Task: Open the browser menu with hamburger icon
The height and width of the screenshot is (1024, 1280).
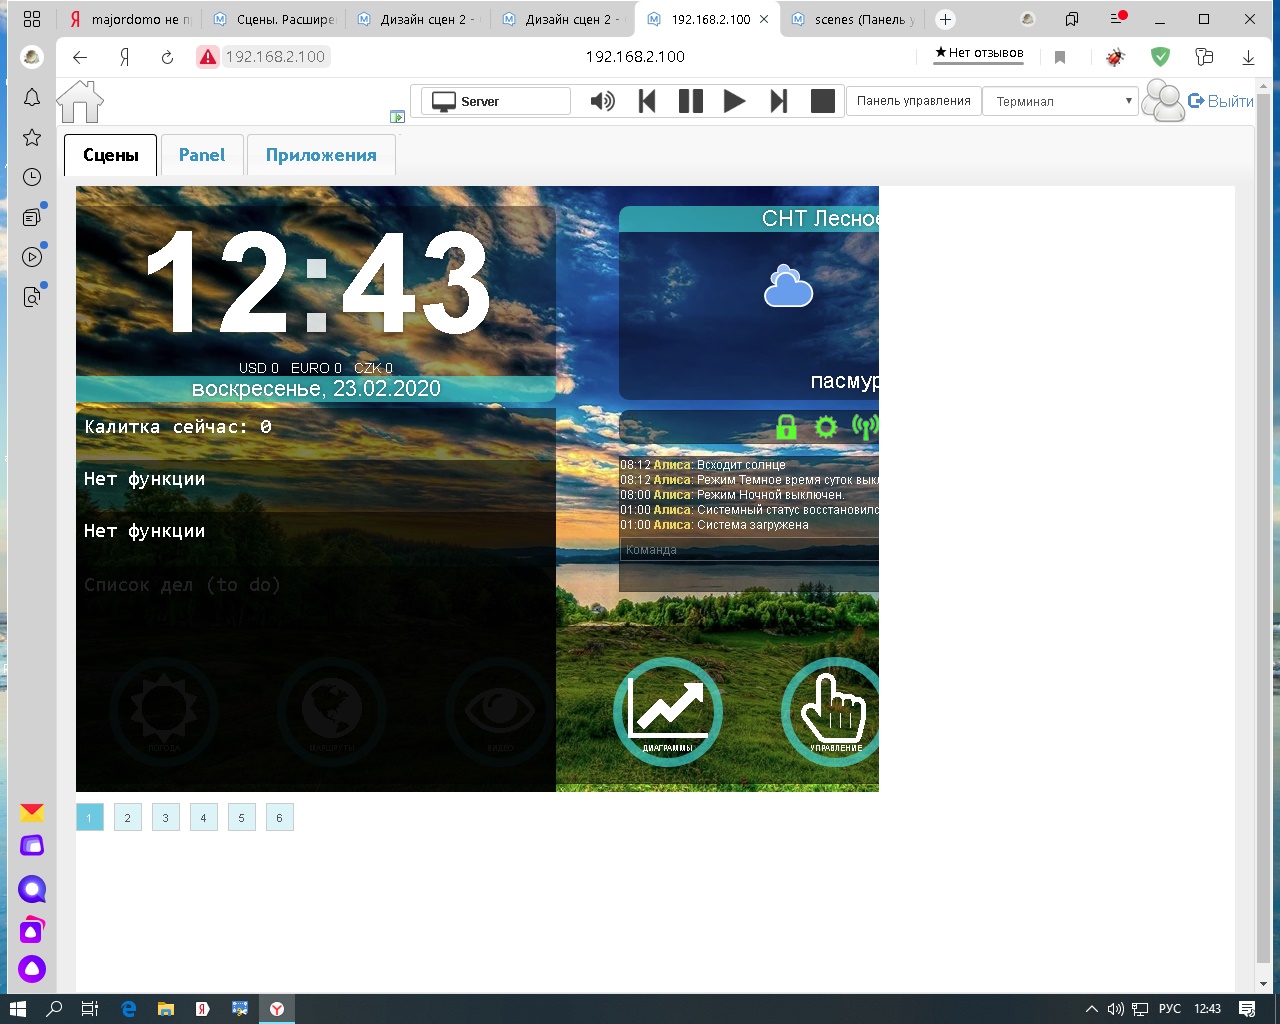Action: 1117,19
